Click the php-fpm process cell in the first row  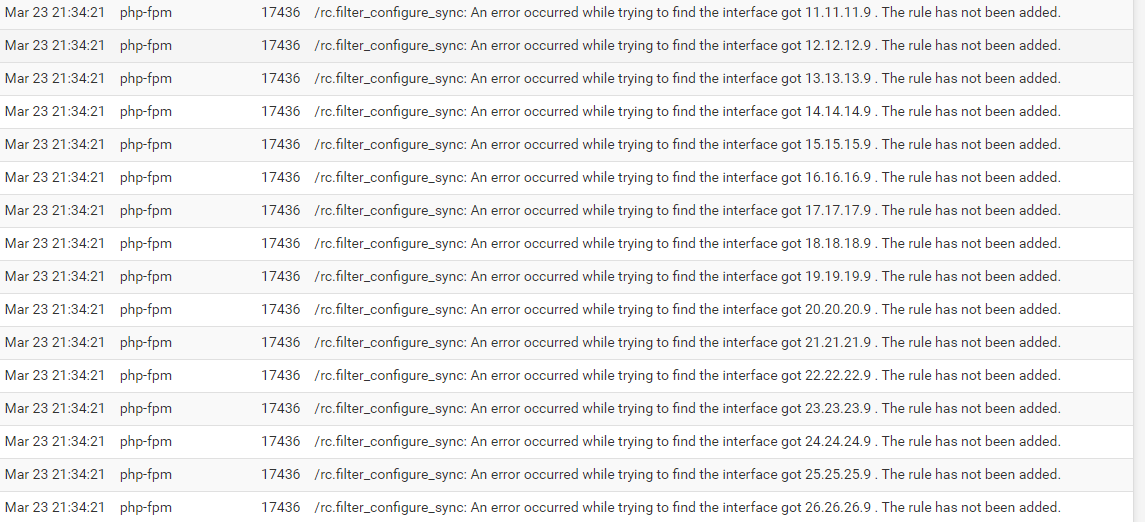[146, 12]
